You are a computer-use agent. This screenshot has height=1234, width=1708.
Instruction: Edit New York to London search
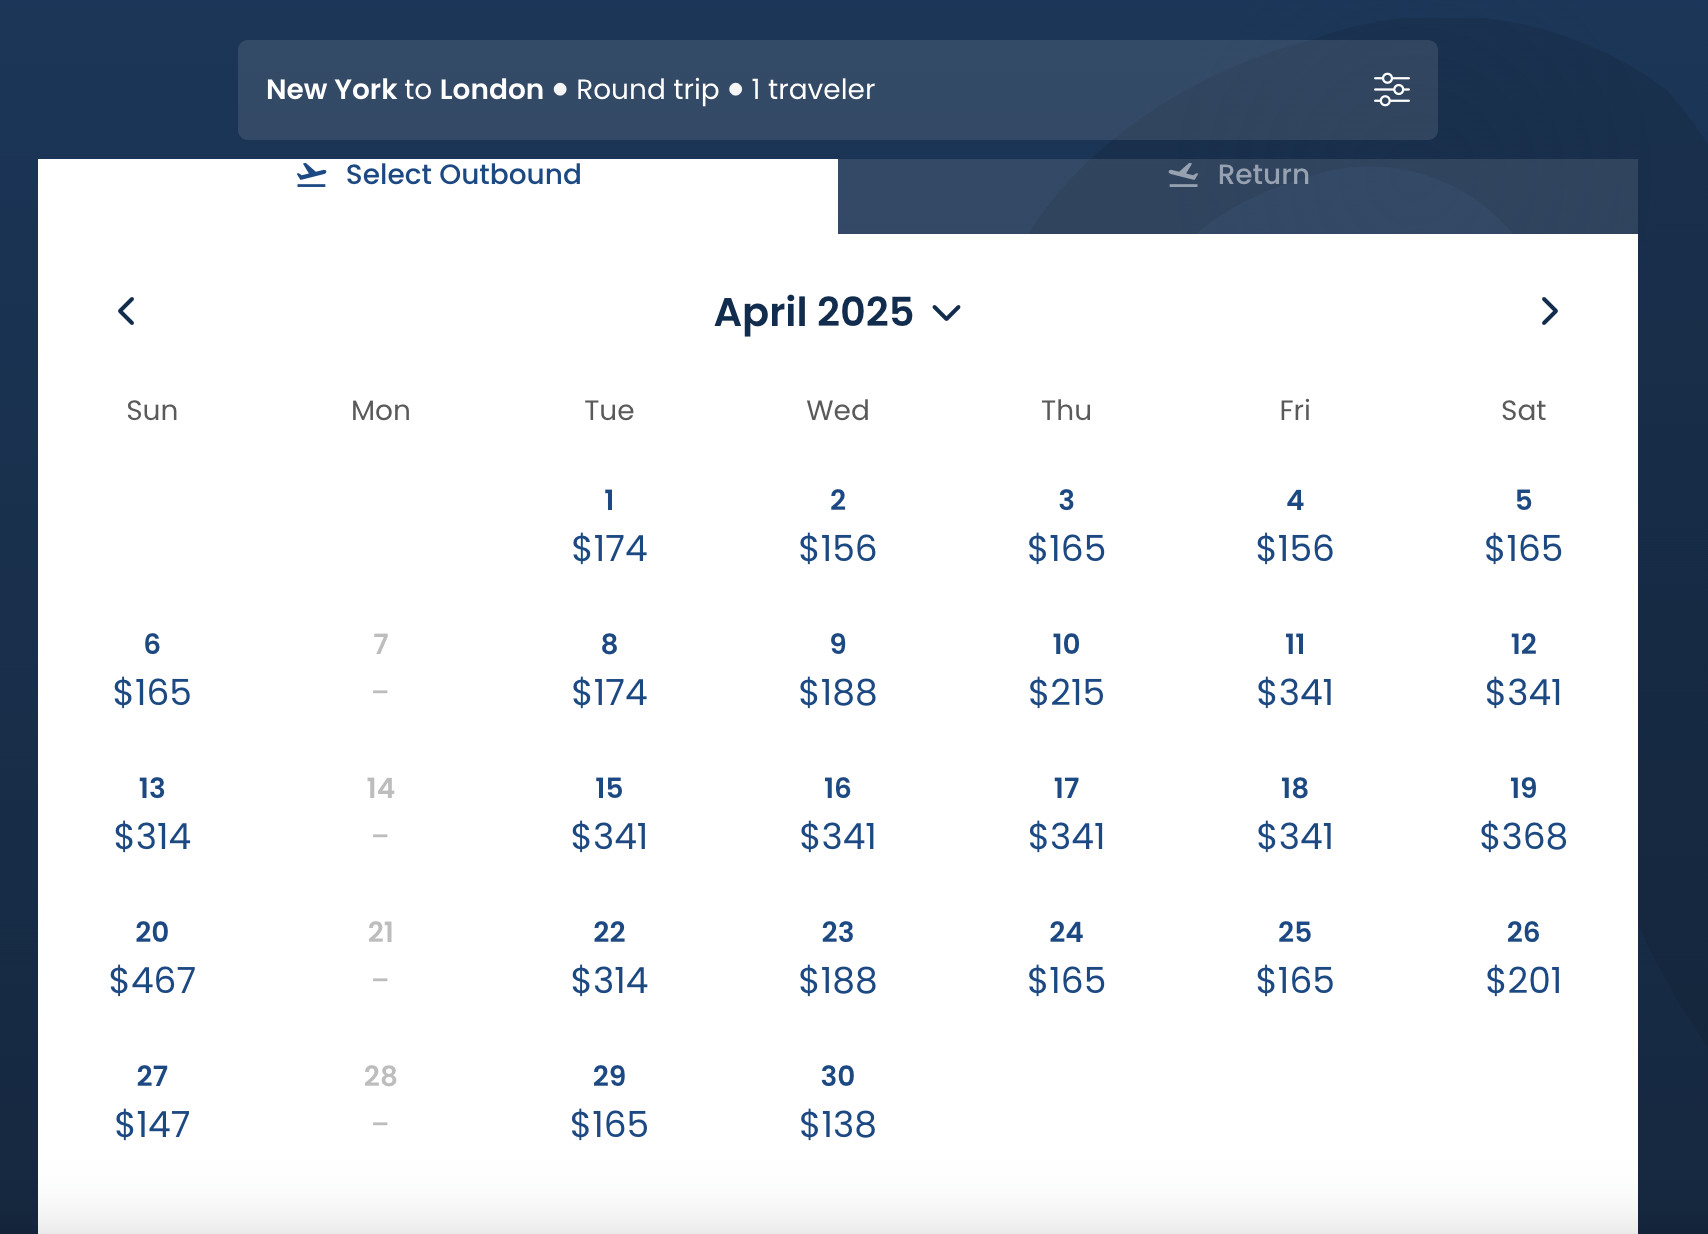838,90
